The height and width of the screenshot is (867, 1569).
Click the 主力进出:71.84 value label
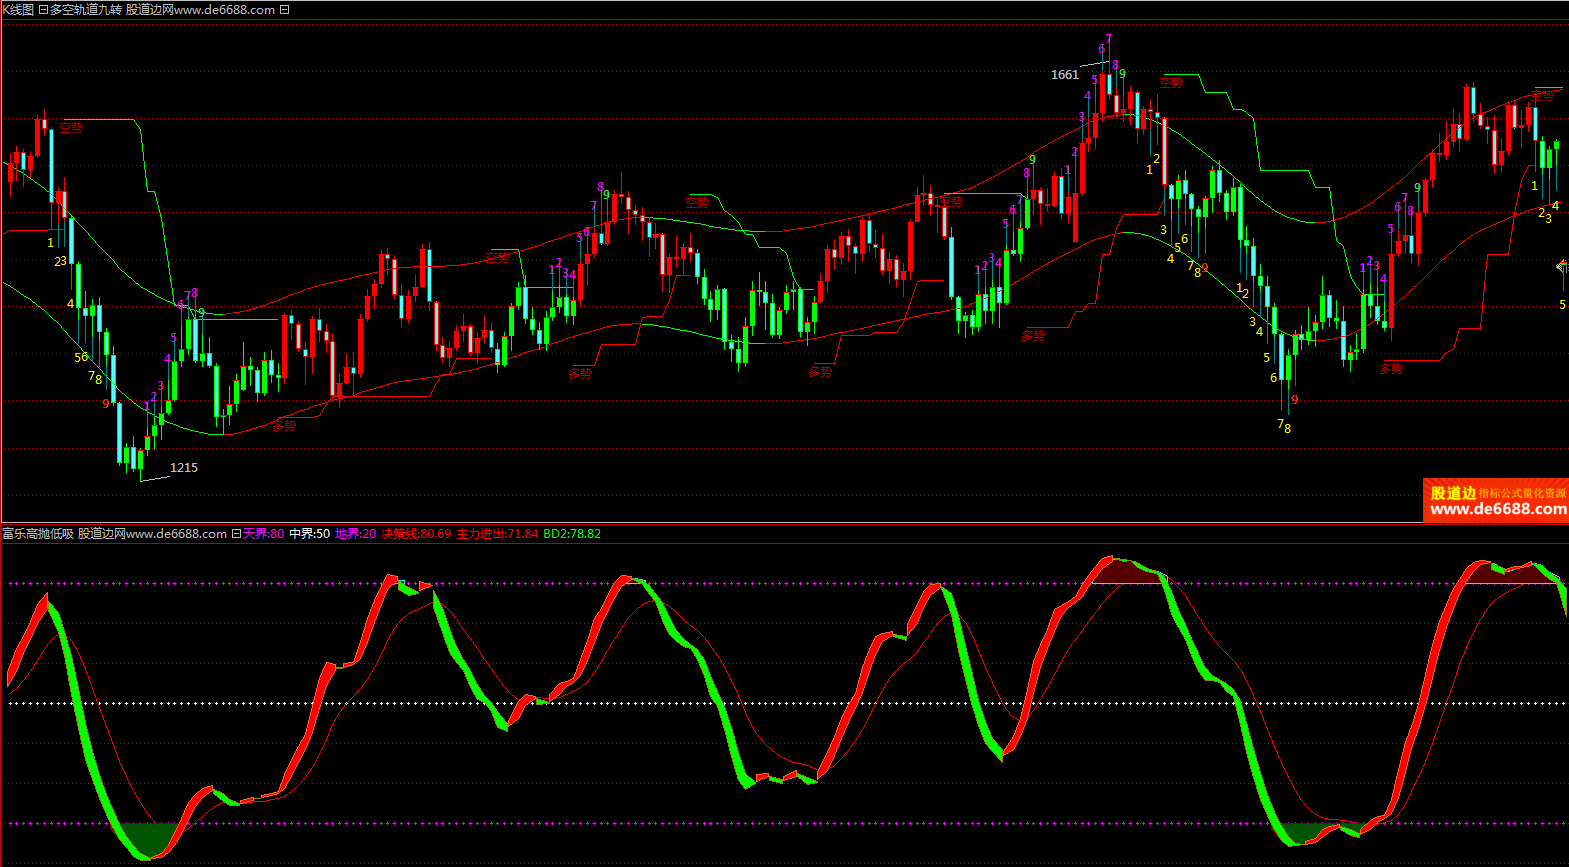[497, 534]
